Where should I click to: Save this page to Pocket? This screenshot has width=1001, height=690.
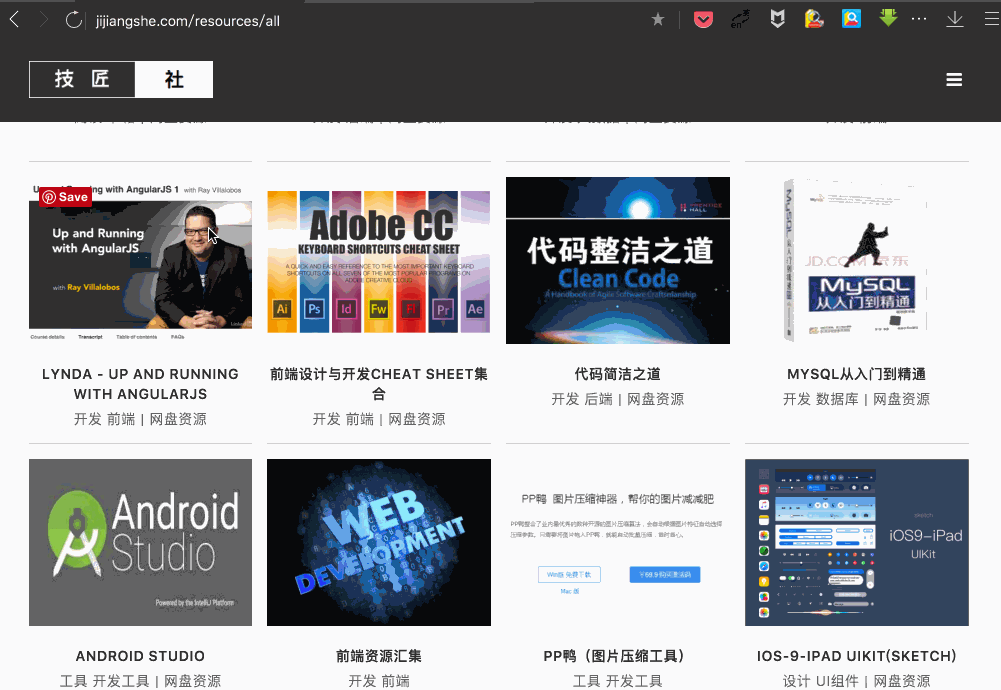tap(703, 18)
